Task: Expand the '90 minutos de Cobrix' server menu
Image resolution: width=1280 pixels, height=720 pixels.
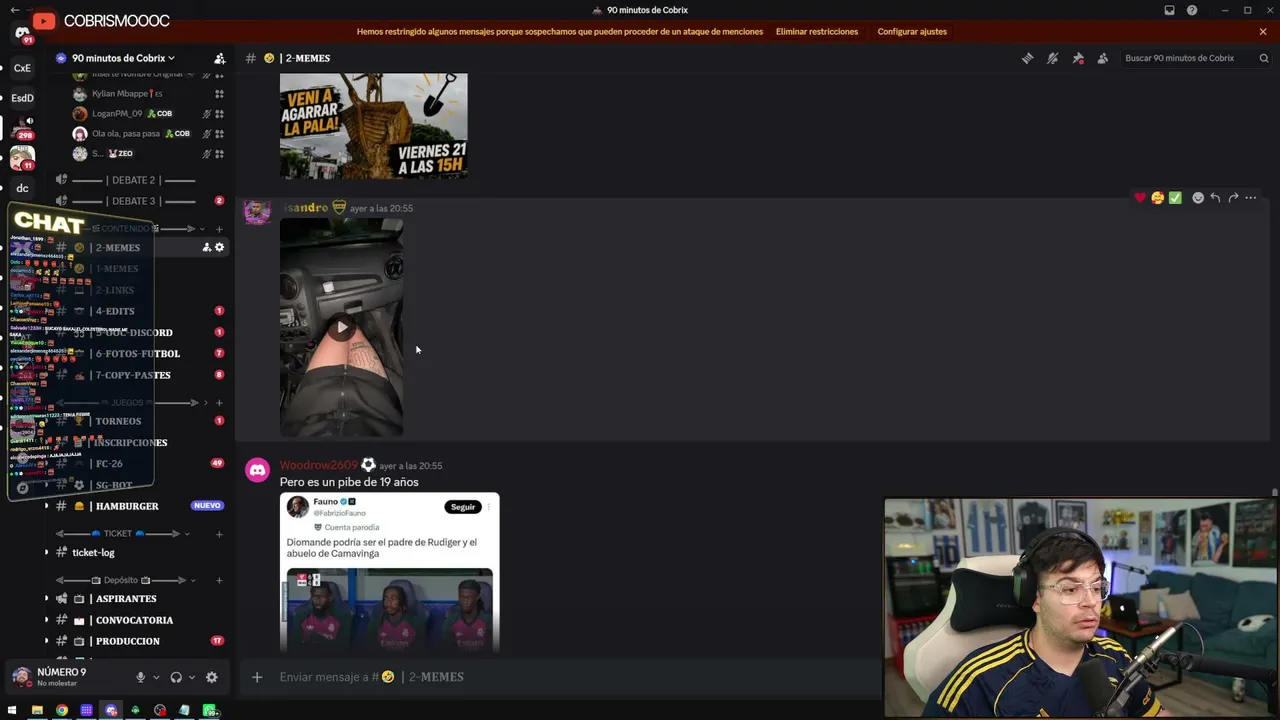Action: click(x=123, y=58)
